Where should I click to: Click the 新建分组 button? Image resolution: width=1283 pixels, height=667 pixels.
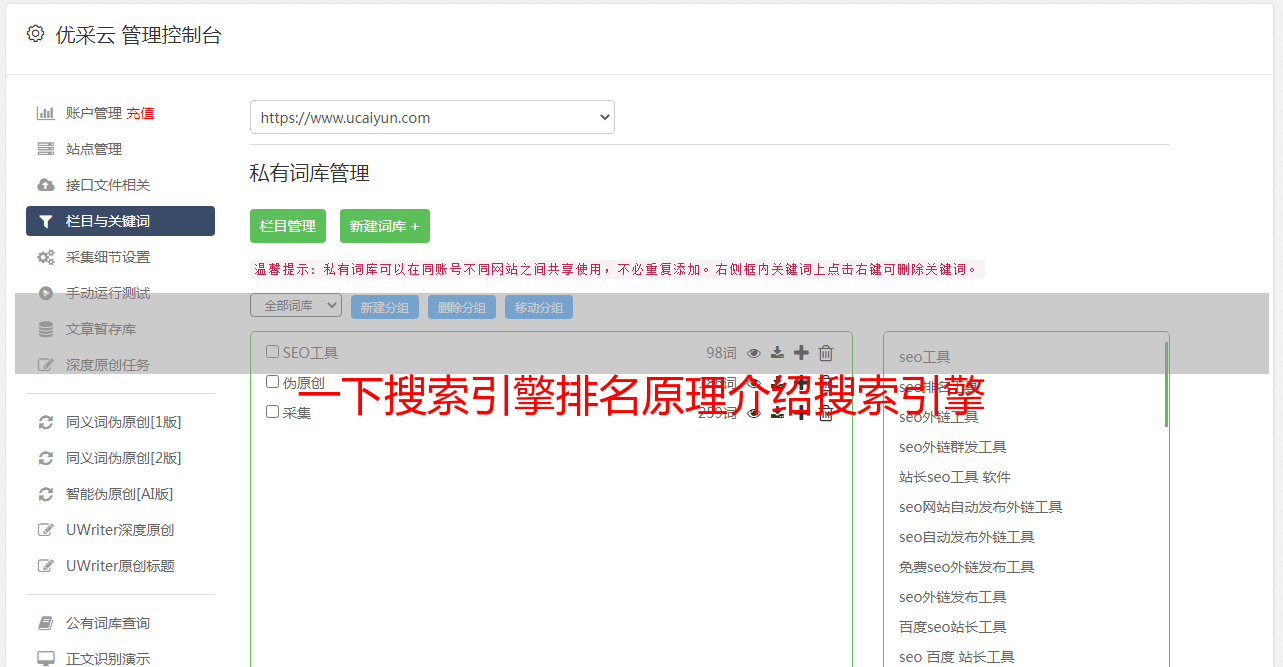(385, 307)
